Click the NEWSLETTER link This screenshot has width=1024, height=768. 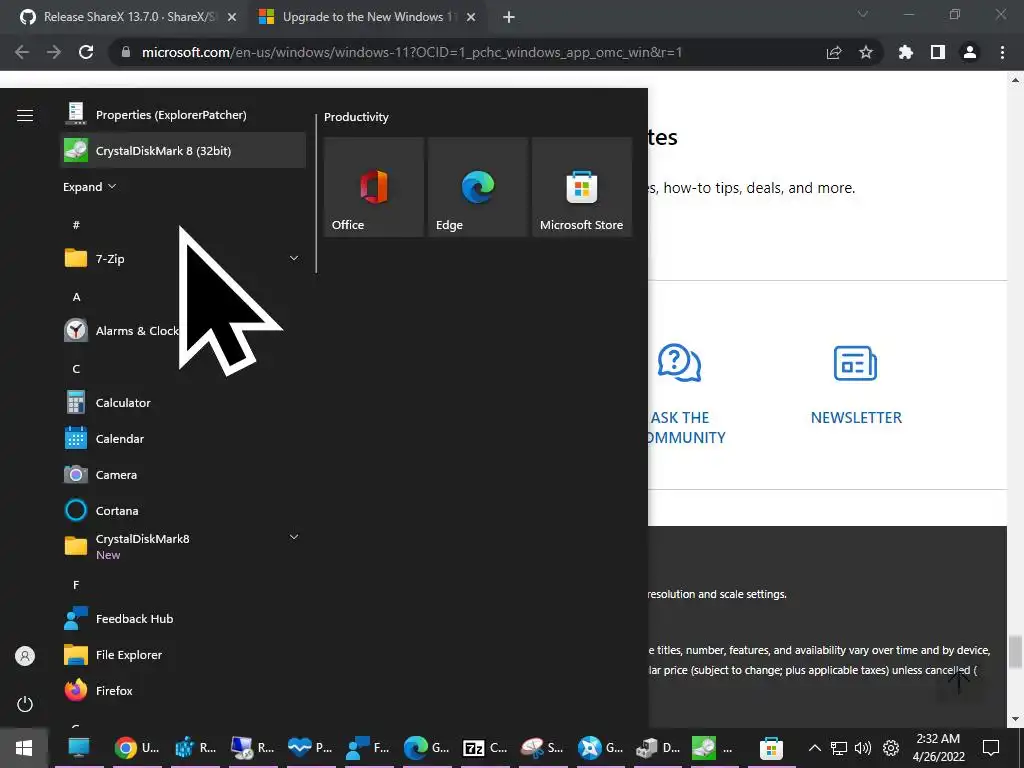tap(856, 417)
